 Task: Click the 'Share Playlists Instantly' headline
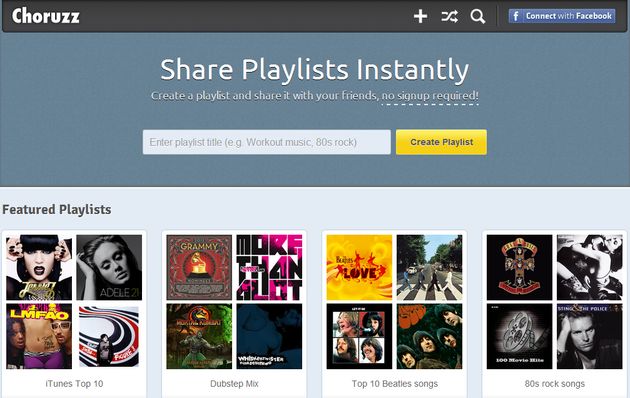coord(315,70)
